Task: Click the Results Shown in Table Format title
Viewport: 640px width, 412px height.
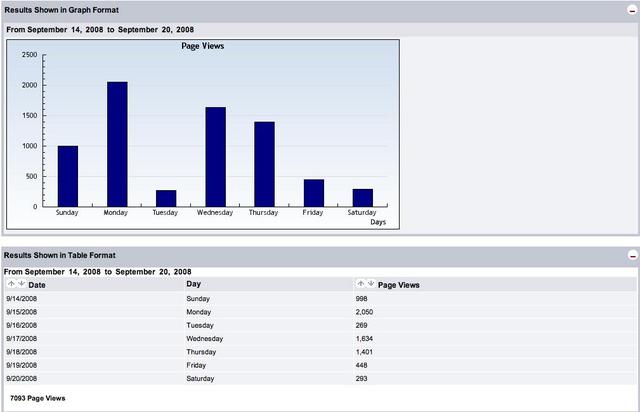Action: pyautogui.click(x=60, y=255)
